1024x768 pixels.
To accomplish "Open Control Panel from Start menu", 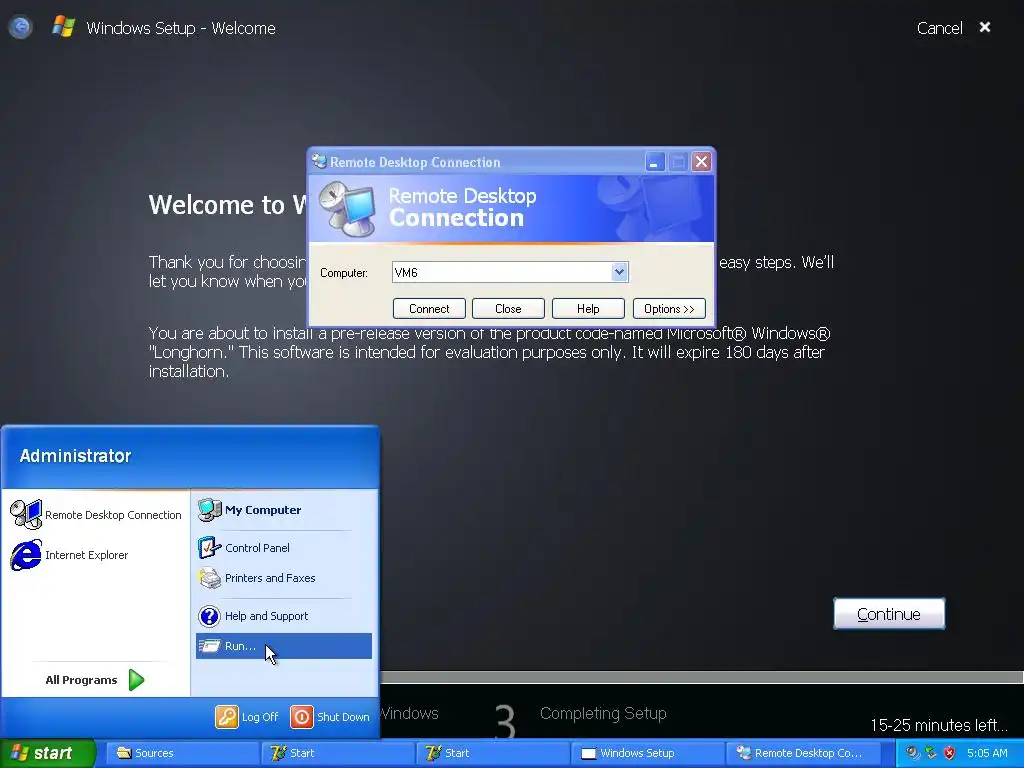I will (x=283, y=548).
